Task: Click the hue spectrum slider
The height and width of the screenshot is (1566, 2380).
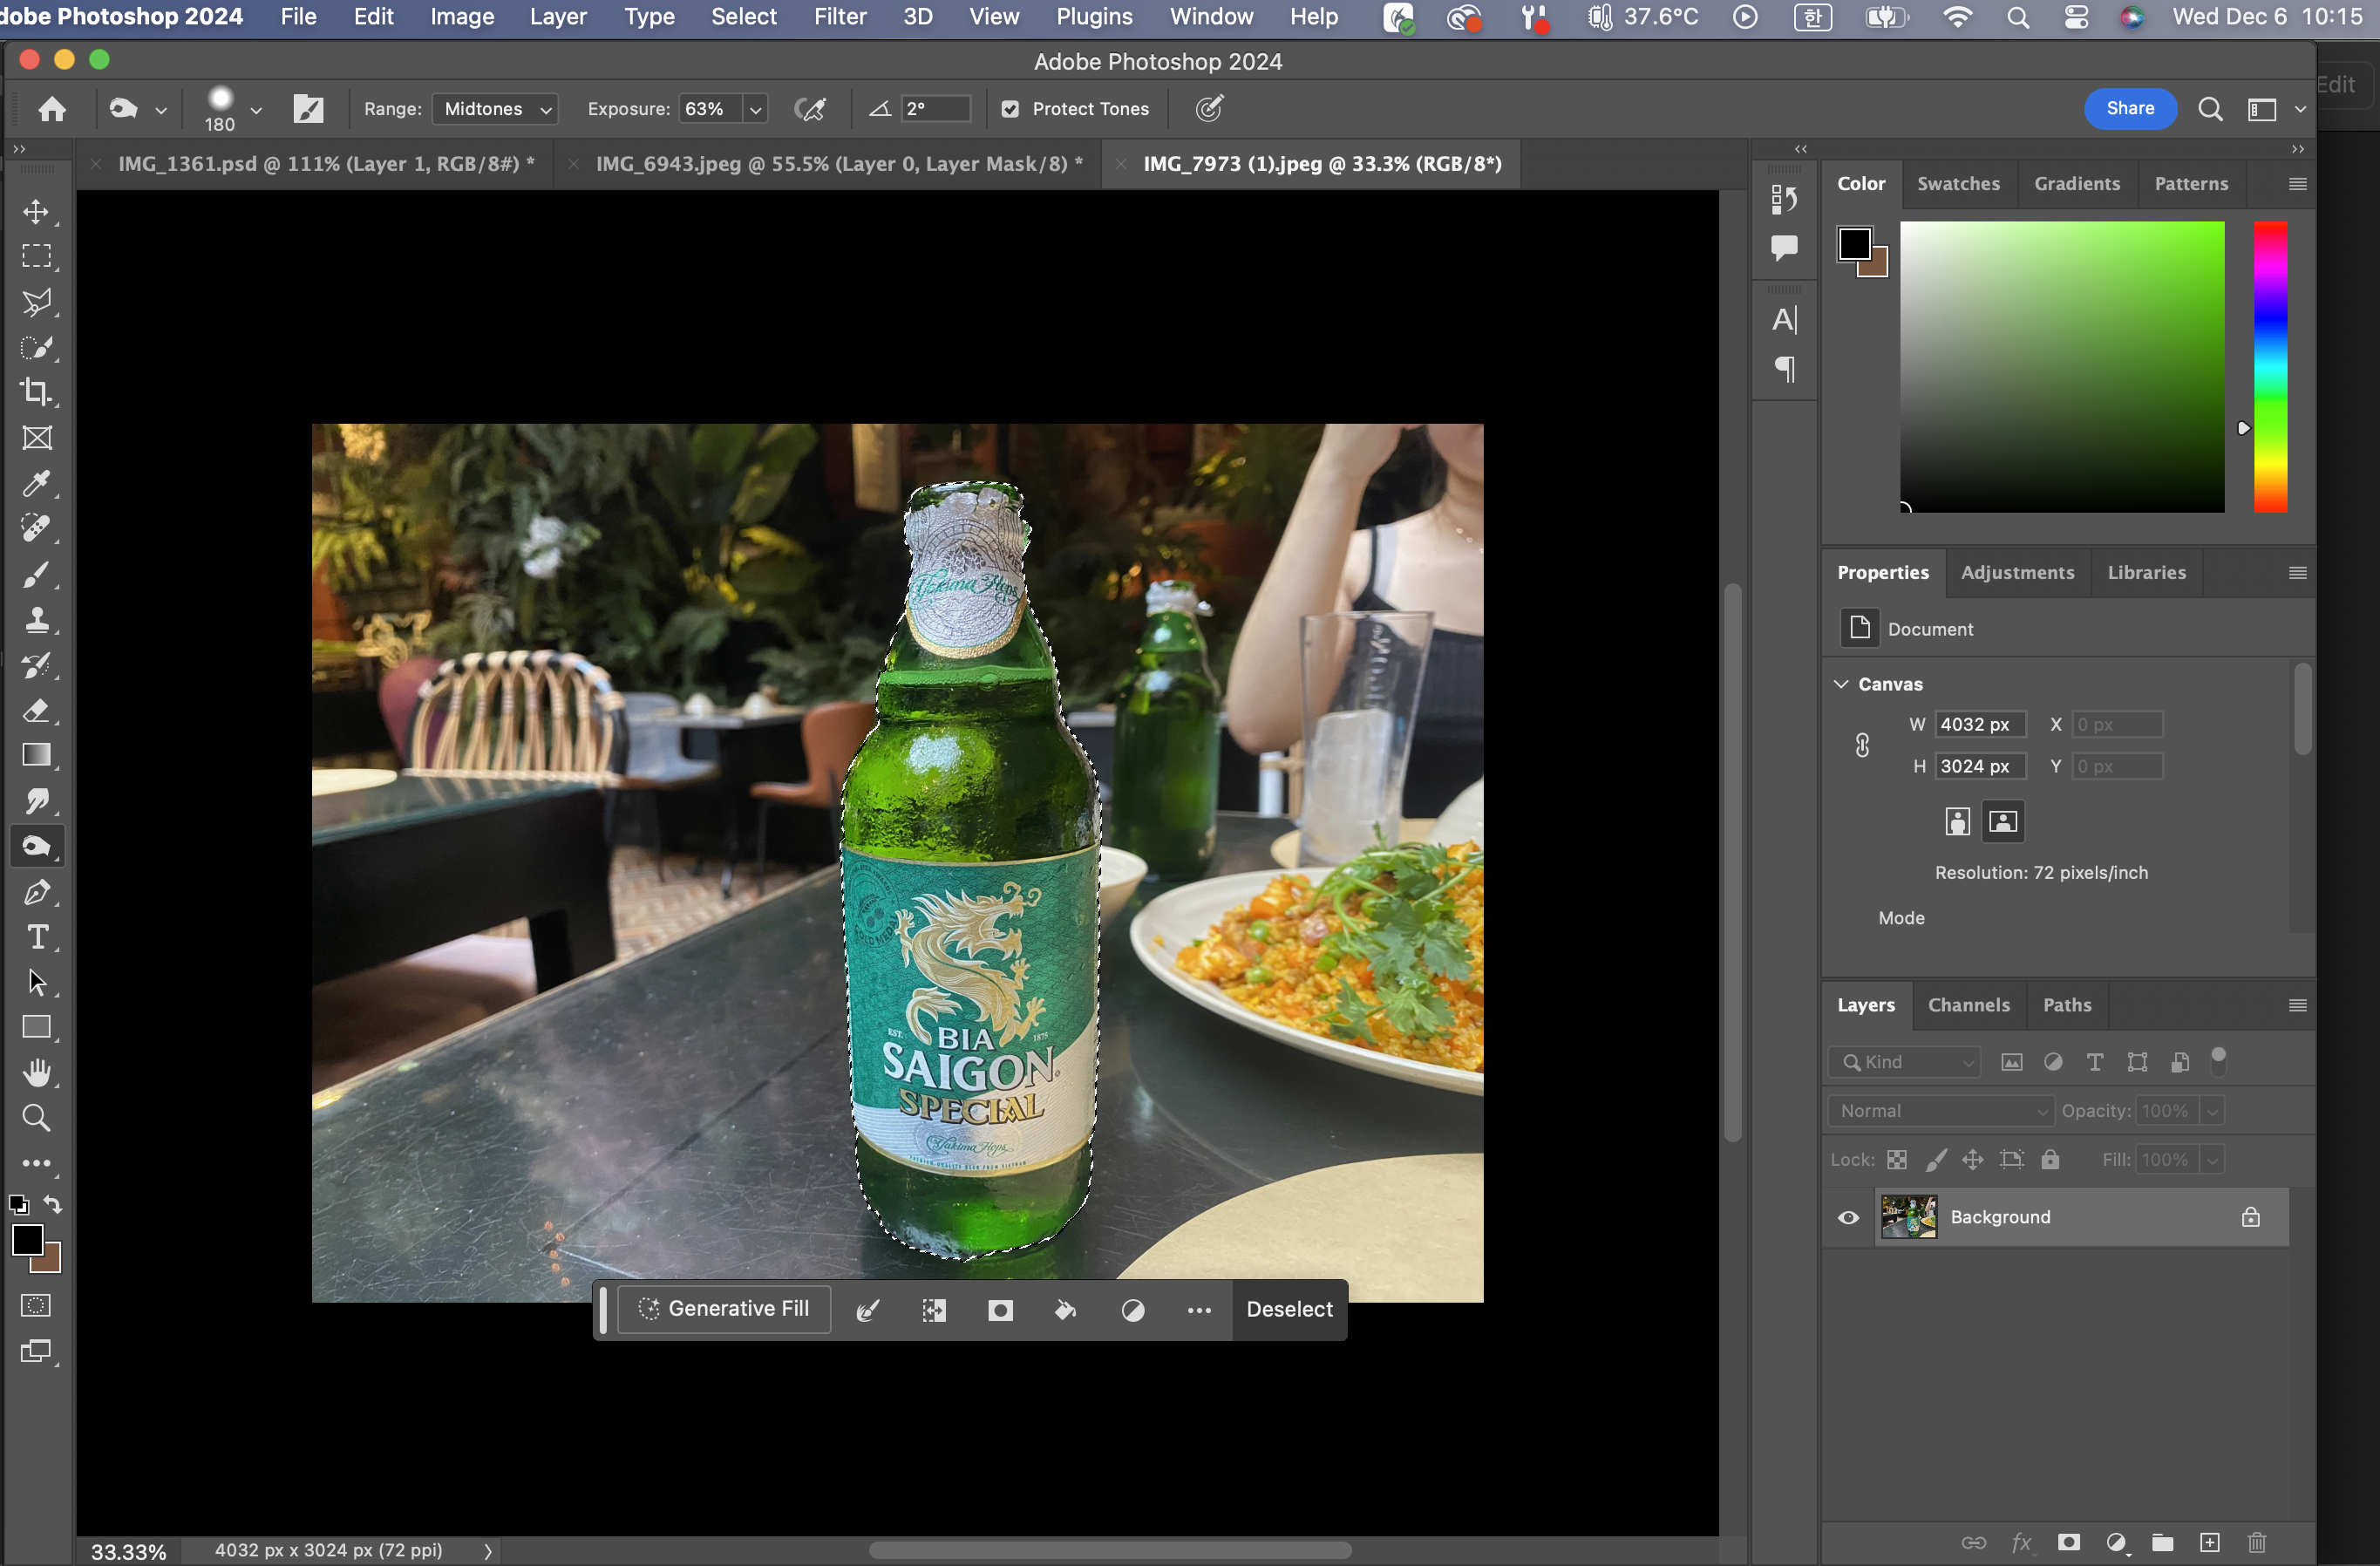Action: pos(2270,367)
